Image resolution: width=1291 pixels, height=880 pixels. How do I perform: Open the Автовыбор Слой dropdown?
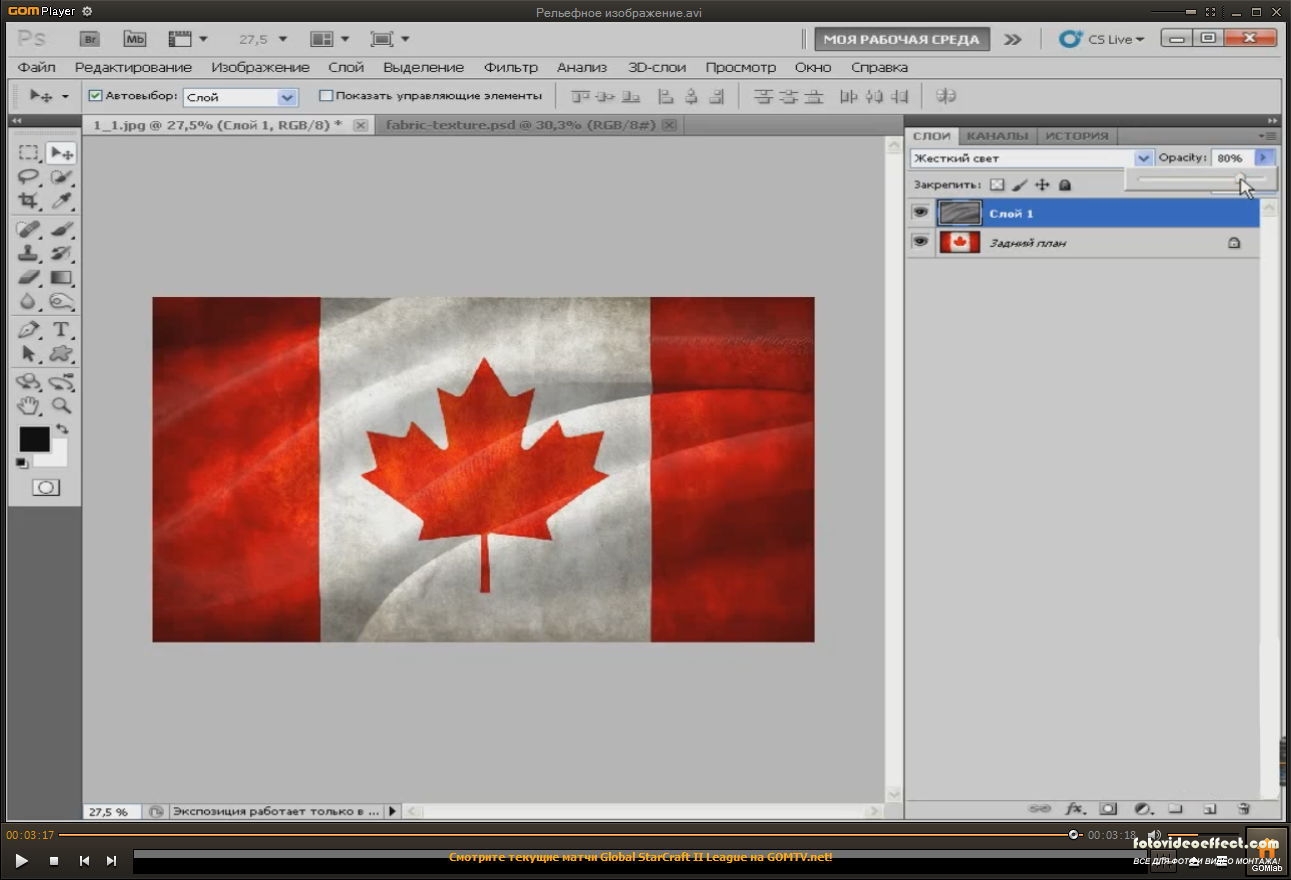click(287, 97)
